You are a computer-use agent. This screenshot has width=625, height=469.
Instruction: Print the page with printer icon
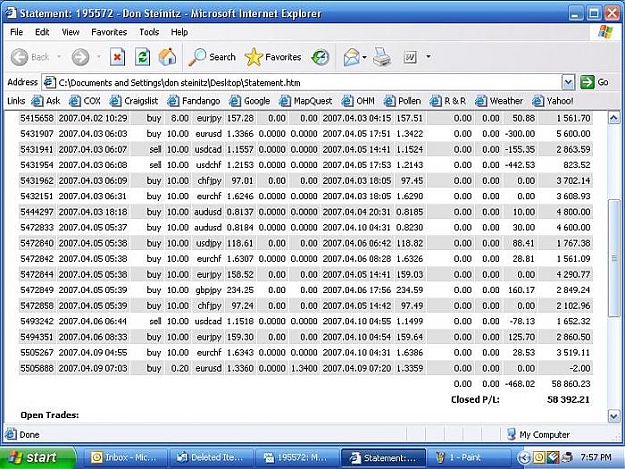[x=382, y=57]
